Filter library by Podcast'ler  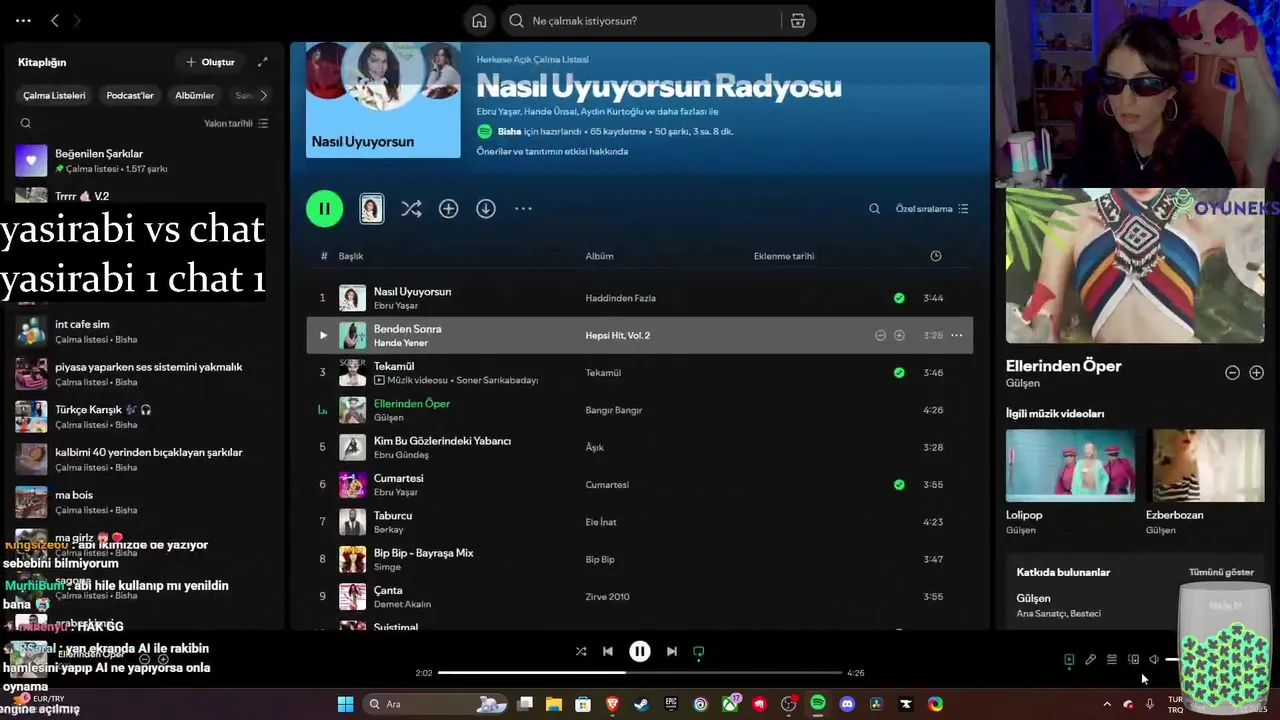click(130, 96)
